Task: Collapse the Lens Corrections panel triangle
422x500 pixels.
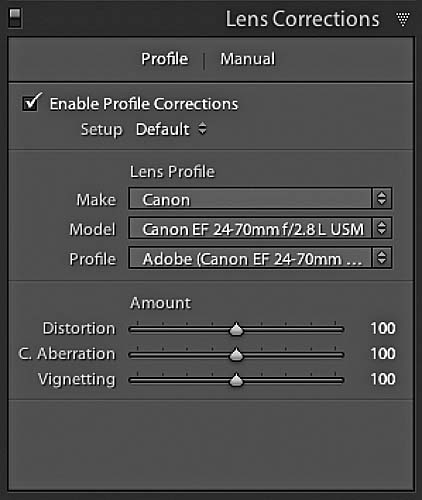Action: pyautogui.click(x=403, y=19)
